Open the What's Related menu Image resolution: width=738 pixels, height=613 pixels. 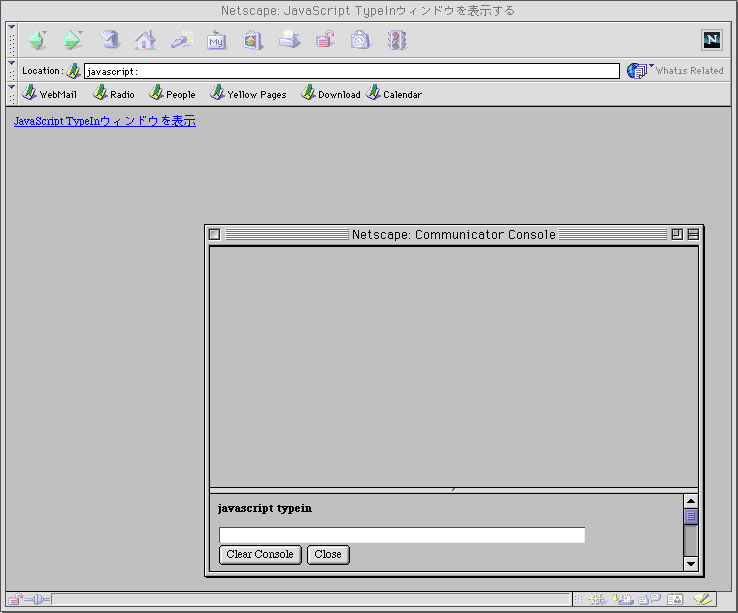coord(675,71)
